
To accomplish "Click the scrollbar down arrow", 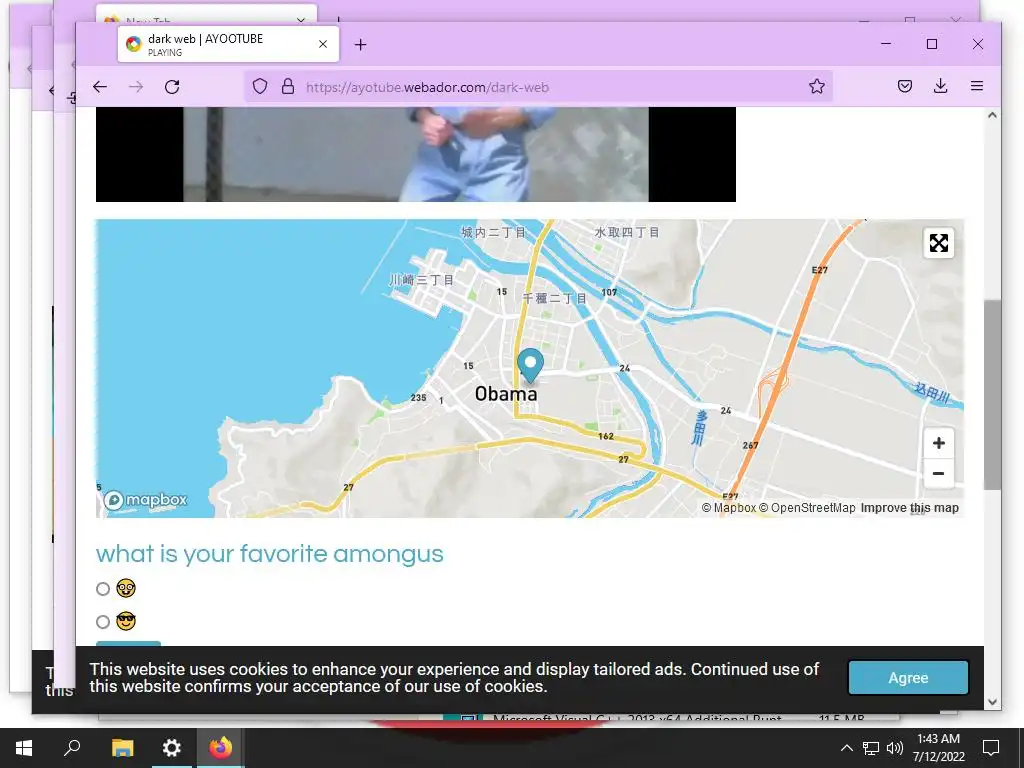I will [x=992, y=703].
